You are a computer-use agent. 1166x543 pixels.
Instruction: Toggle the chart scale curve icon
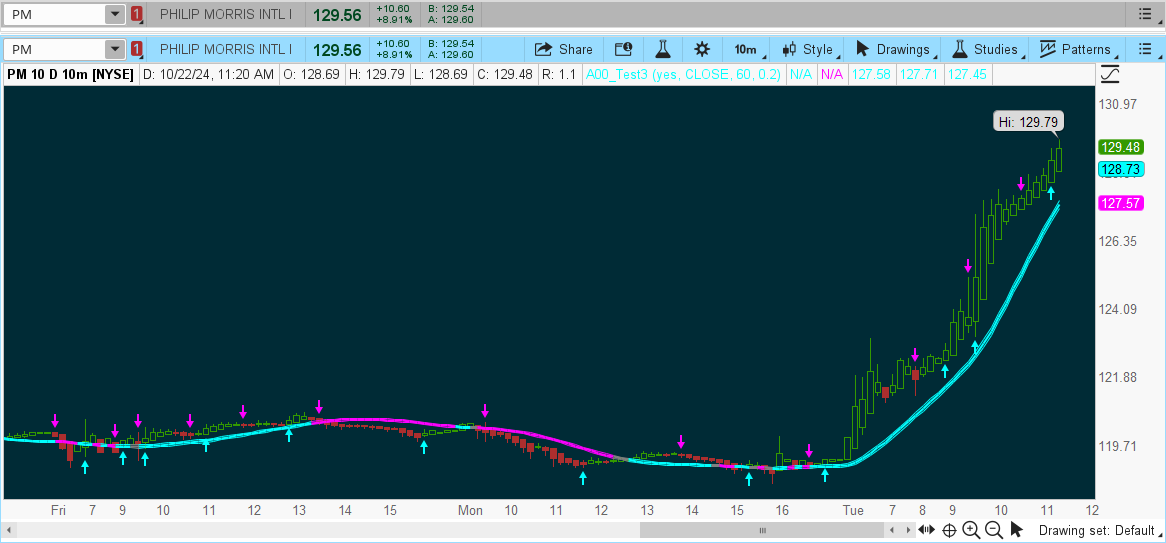[x=1110, y=74]
